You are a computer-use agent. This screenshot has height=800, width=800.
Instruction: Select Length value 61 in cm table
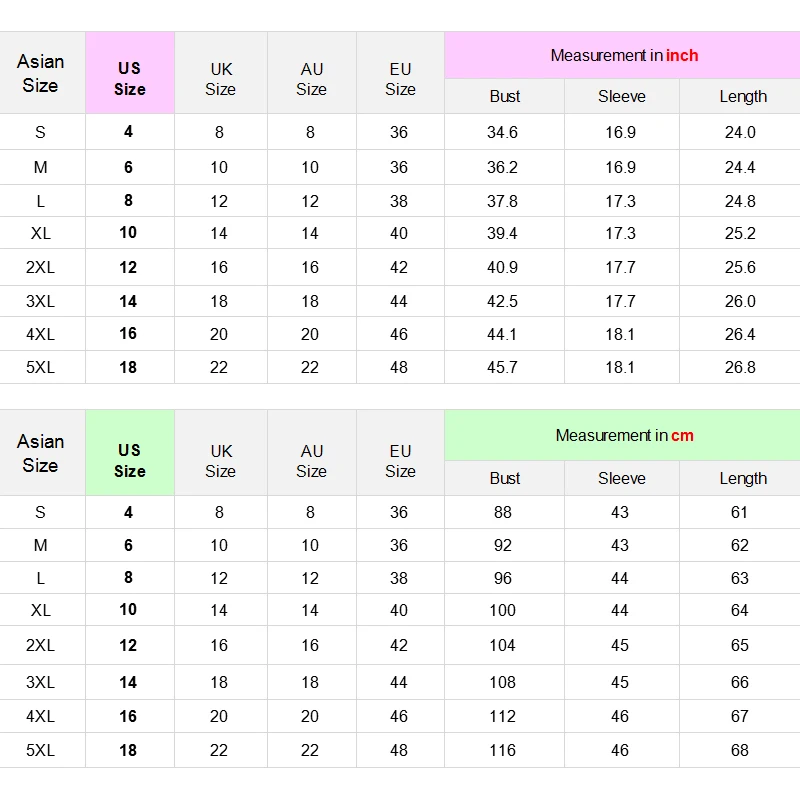coord(739,512)
